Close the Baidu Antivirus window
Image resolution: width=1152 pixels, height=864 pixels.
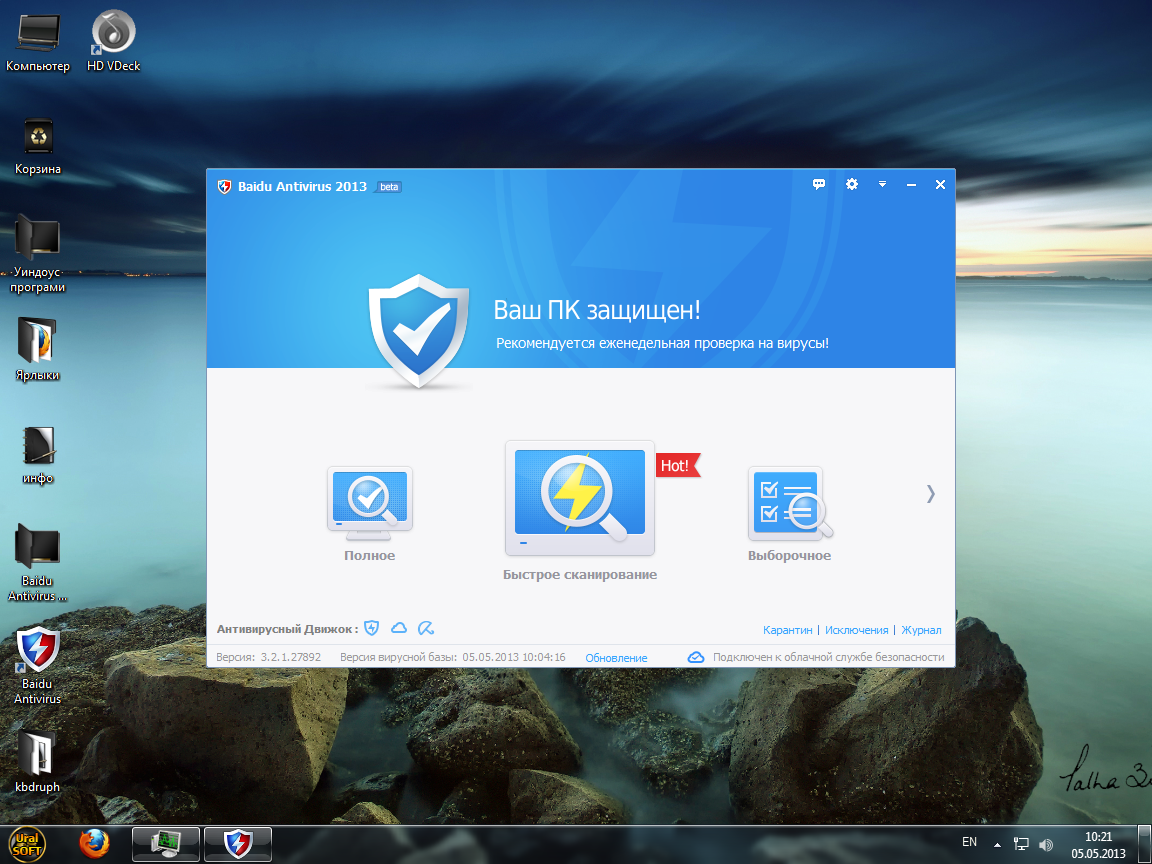tap(940, 184)
